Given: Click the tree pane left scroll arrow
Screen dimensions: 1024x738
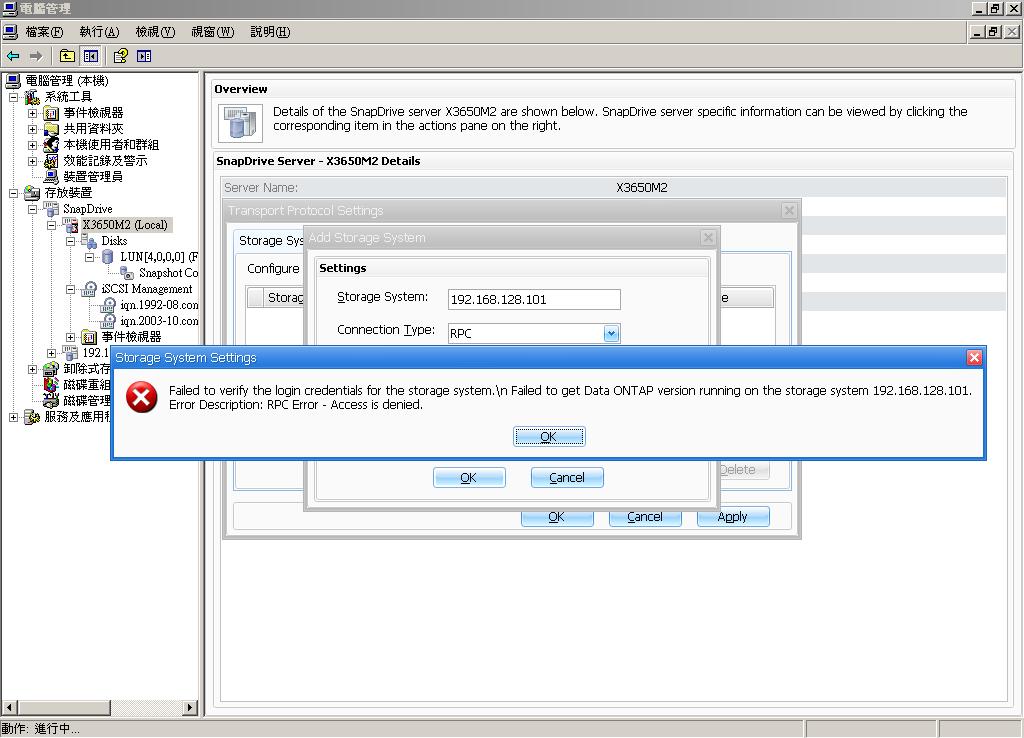Looking at the screenshot, I should pos(9,707).
